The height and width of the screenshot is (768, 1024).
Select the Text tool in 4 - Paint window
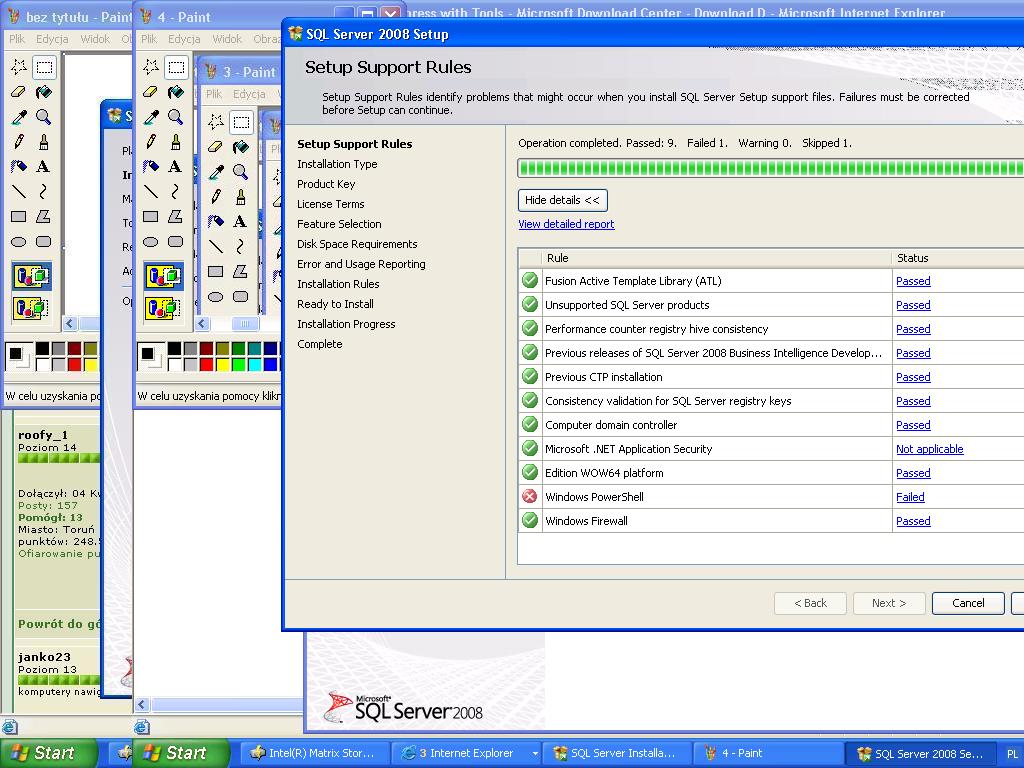coord(176,167)
